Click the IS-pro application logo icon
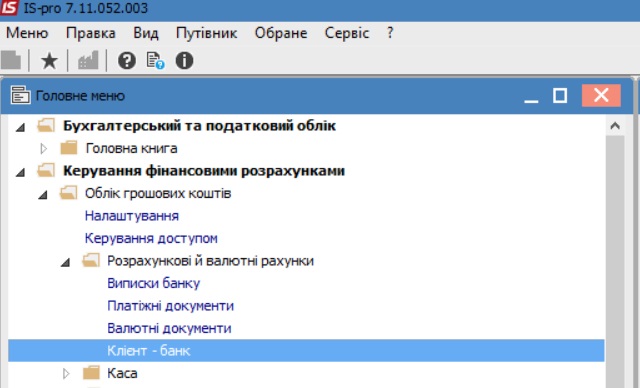 coord(9,8)
